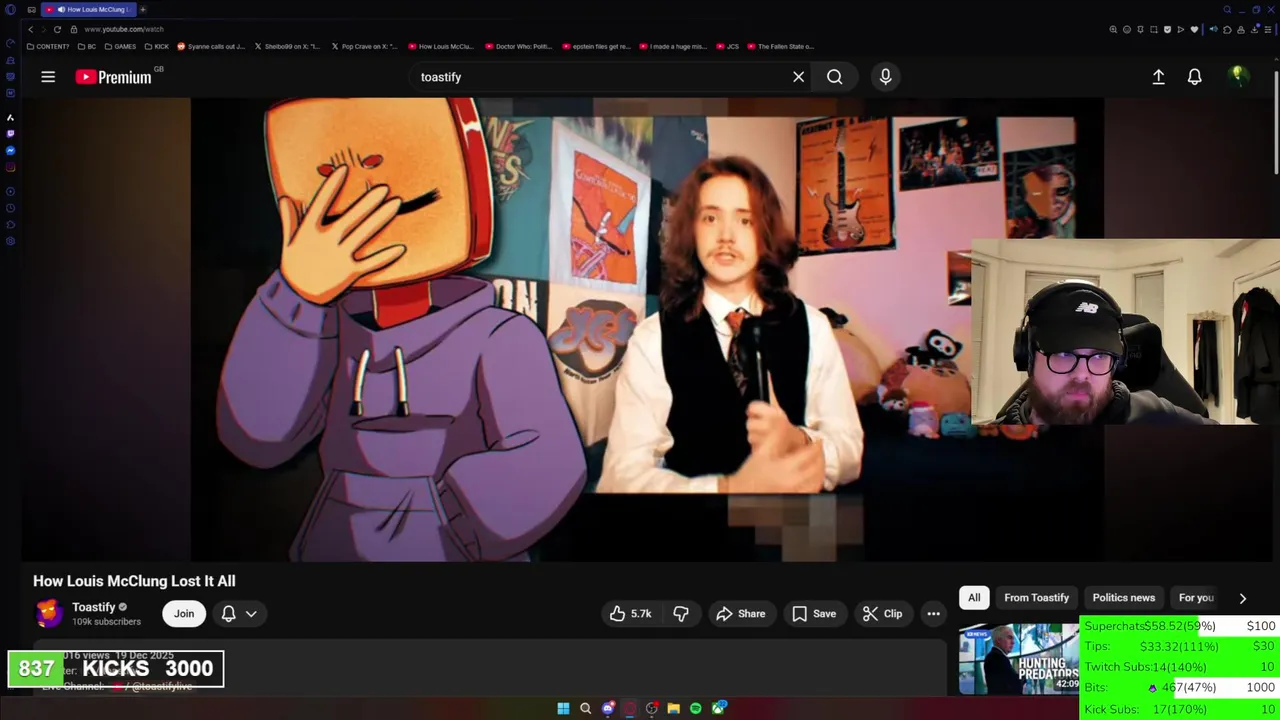Reload the current page
Screen dimensions: 1280x720
pos(57,30)
